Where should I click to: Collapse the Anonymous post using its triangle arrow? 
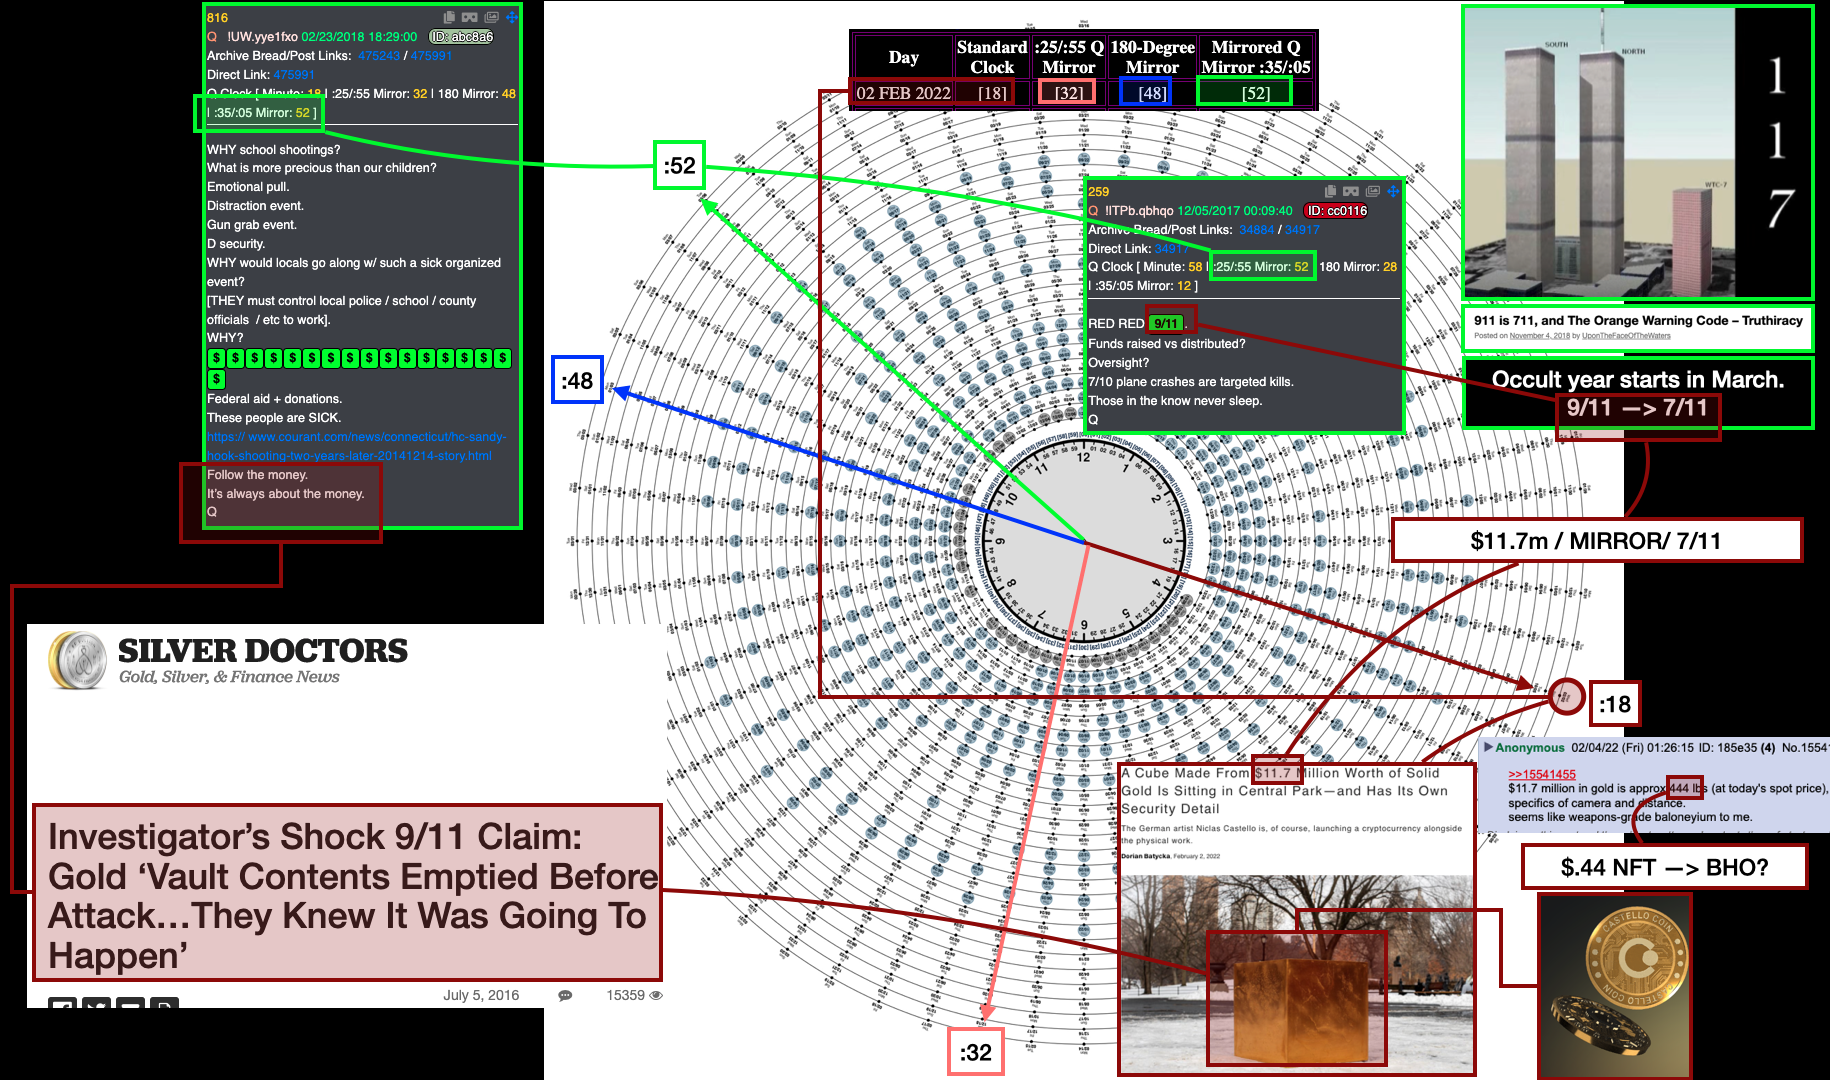1488,747
